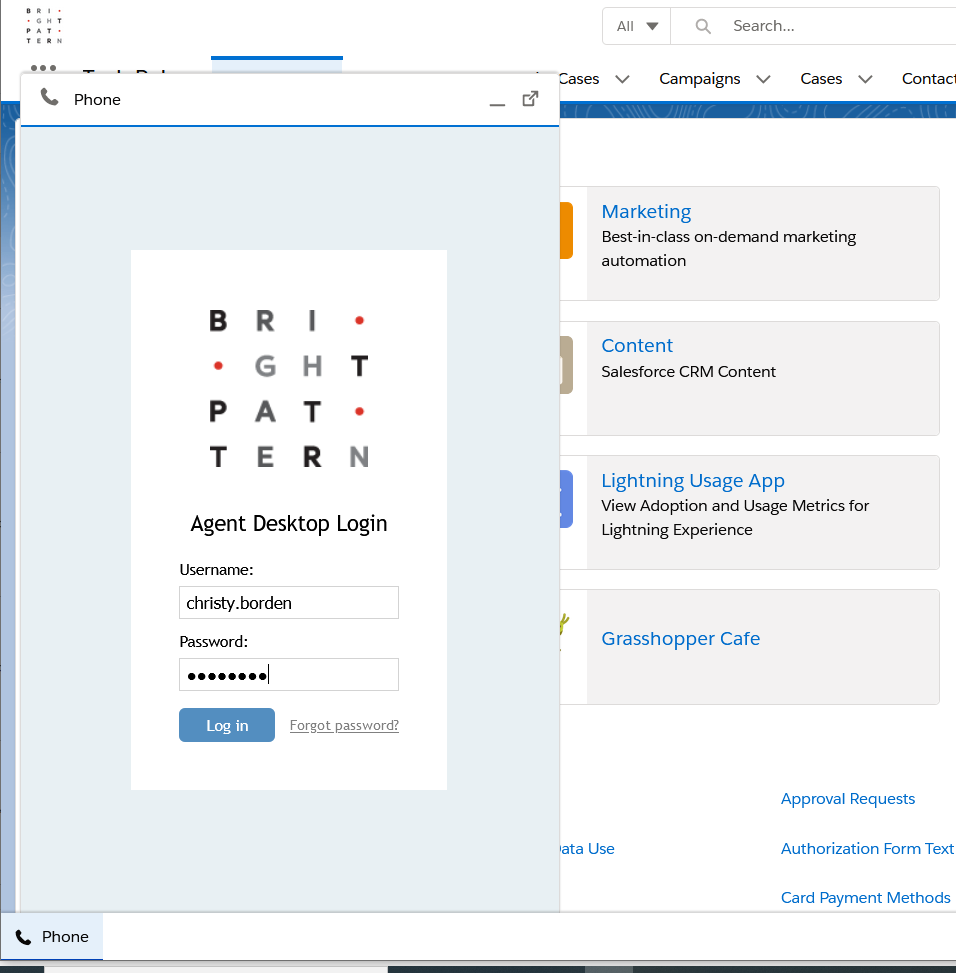Pop out the Phone panel window

[x=530, y=99]
